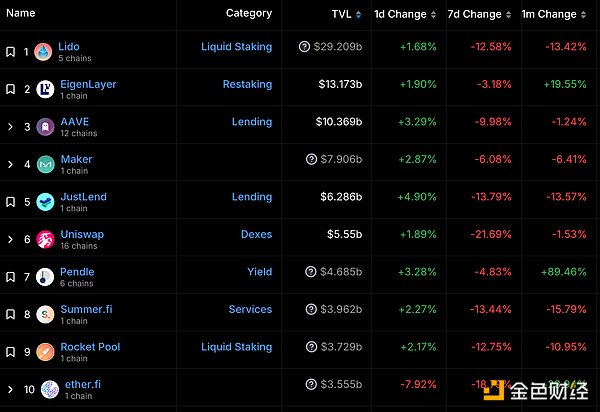Expand the Maker row
This screenshot has height=412, width=600.
(x=10, y=164)
